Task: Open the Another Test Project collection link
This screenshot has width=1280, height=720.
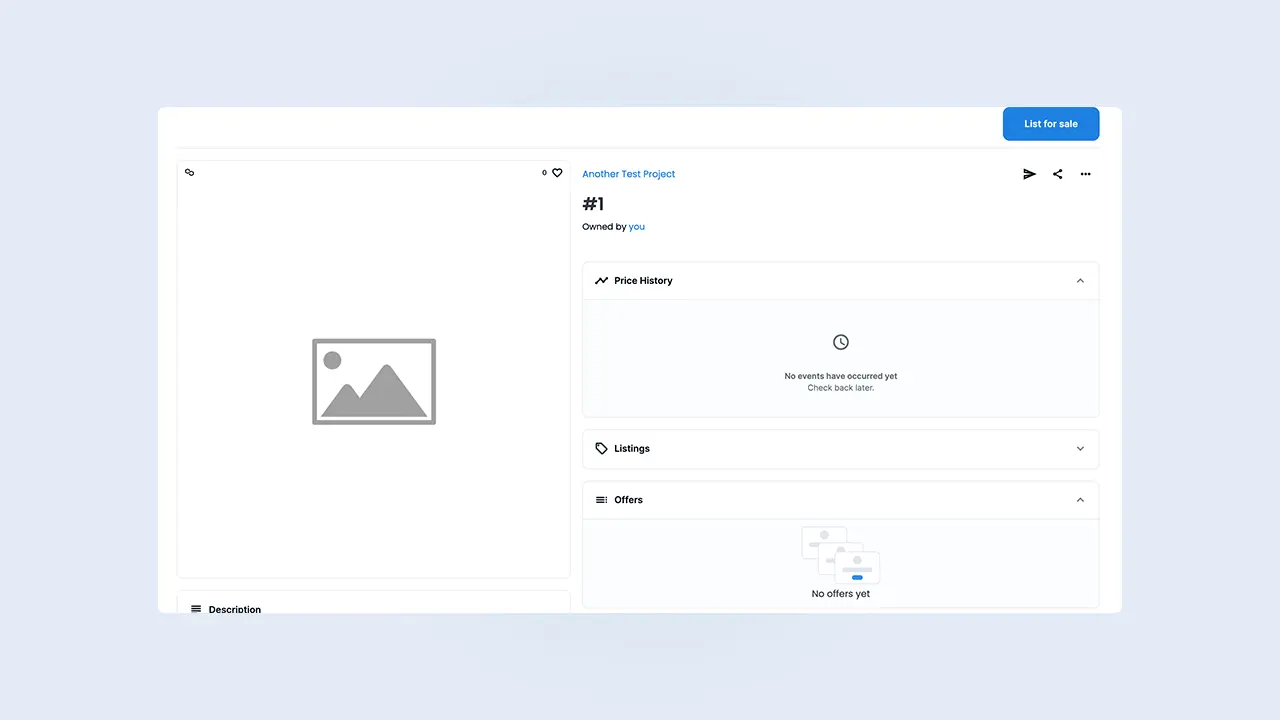Action: [x=628, y=174]
